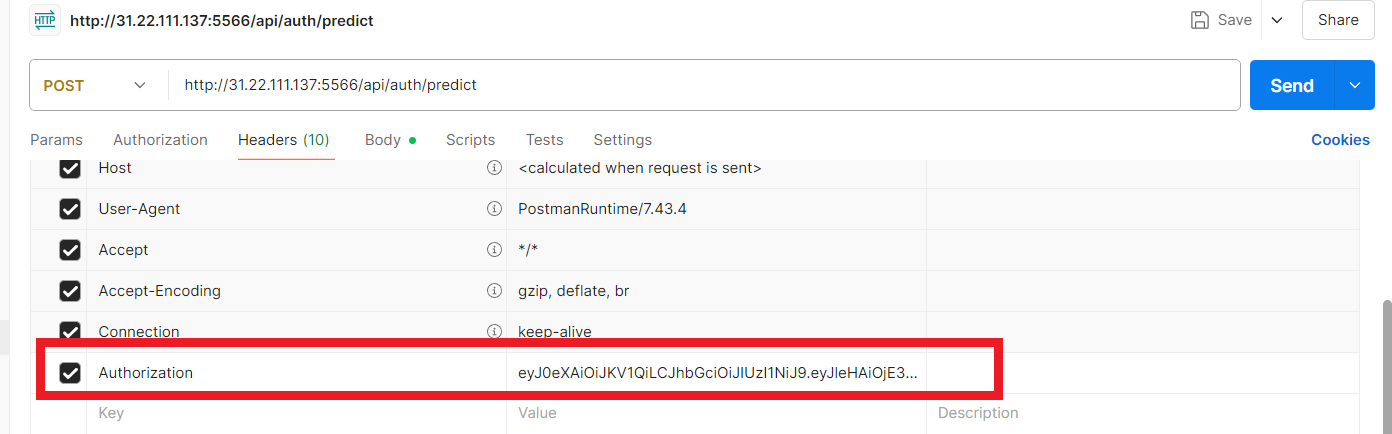This screenshot has height=434, width=1392.
Task: Switch to the Params tab
Action: [56, 140]
